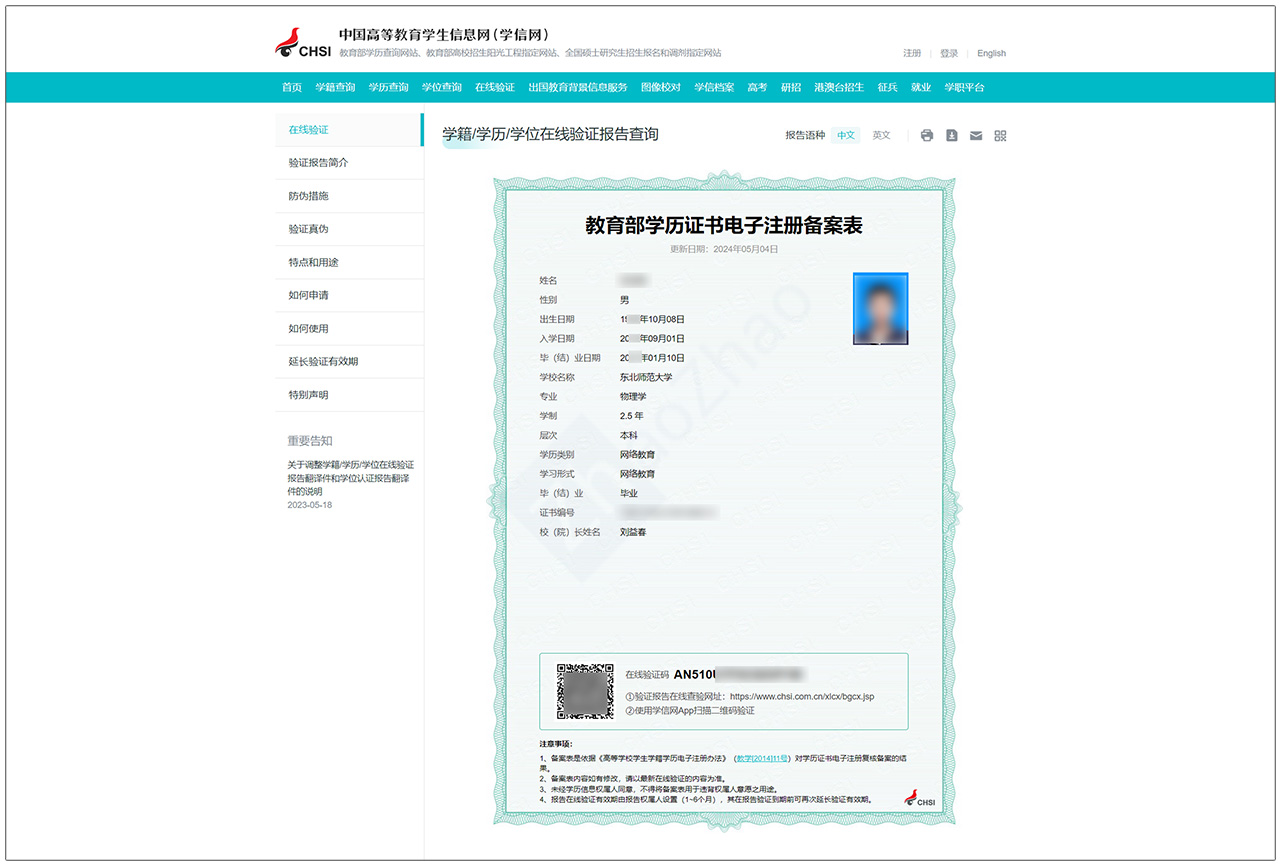Print the verification report
The image size is (1280, 865).
pos(926,135)
